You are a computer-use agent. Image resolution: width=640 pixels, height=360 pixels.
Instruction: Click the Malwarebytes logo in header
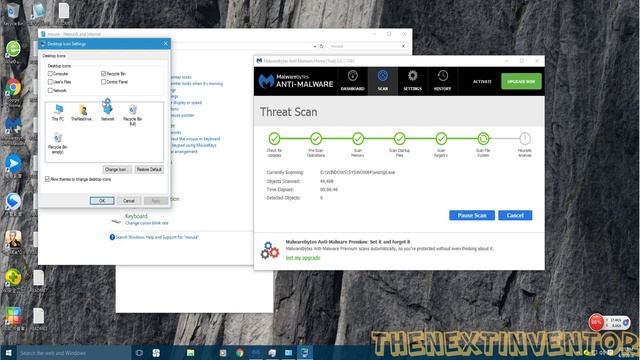click(x=296, y=81)
